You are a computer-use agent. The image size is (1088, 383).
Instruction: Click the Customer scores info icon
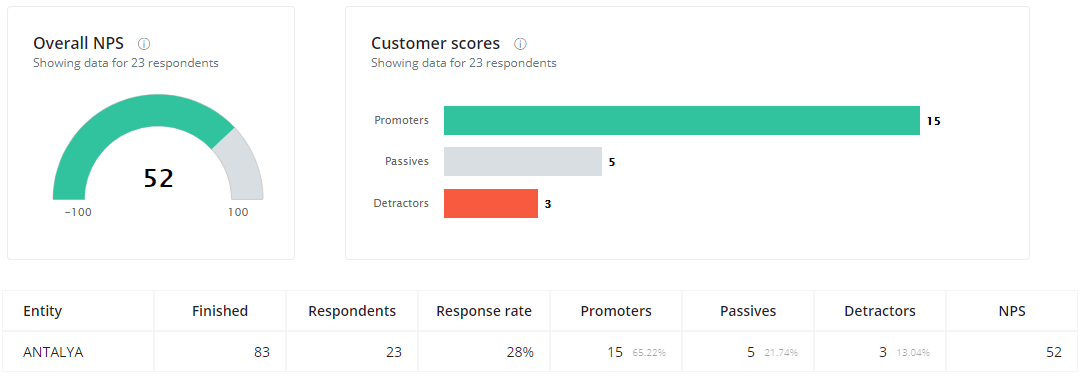(520, 44)
